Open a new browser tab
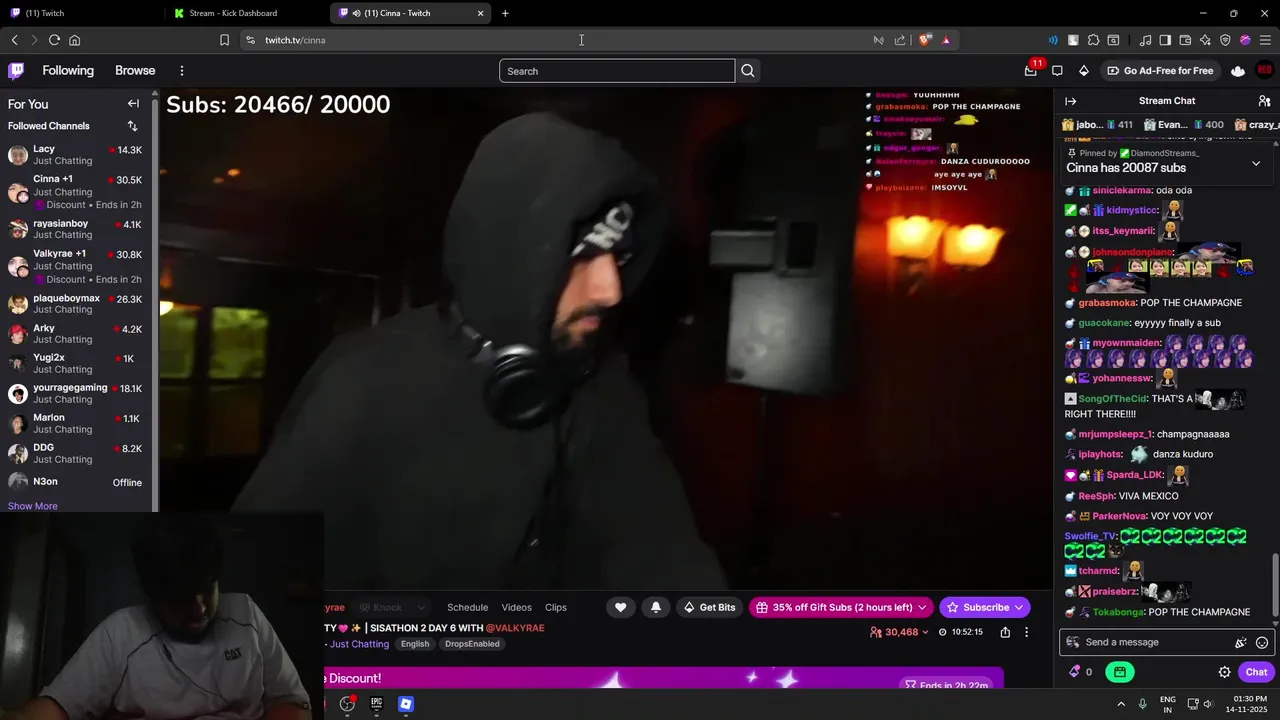The height and width of the screenshot is (720, 1280). pyautogui.click(x=505, y=13)
